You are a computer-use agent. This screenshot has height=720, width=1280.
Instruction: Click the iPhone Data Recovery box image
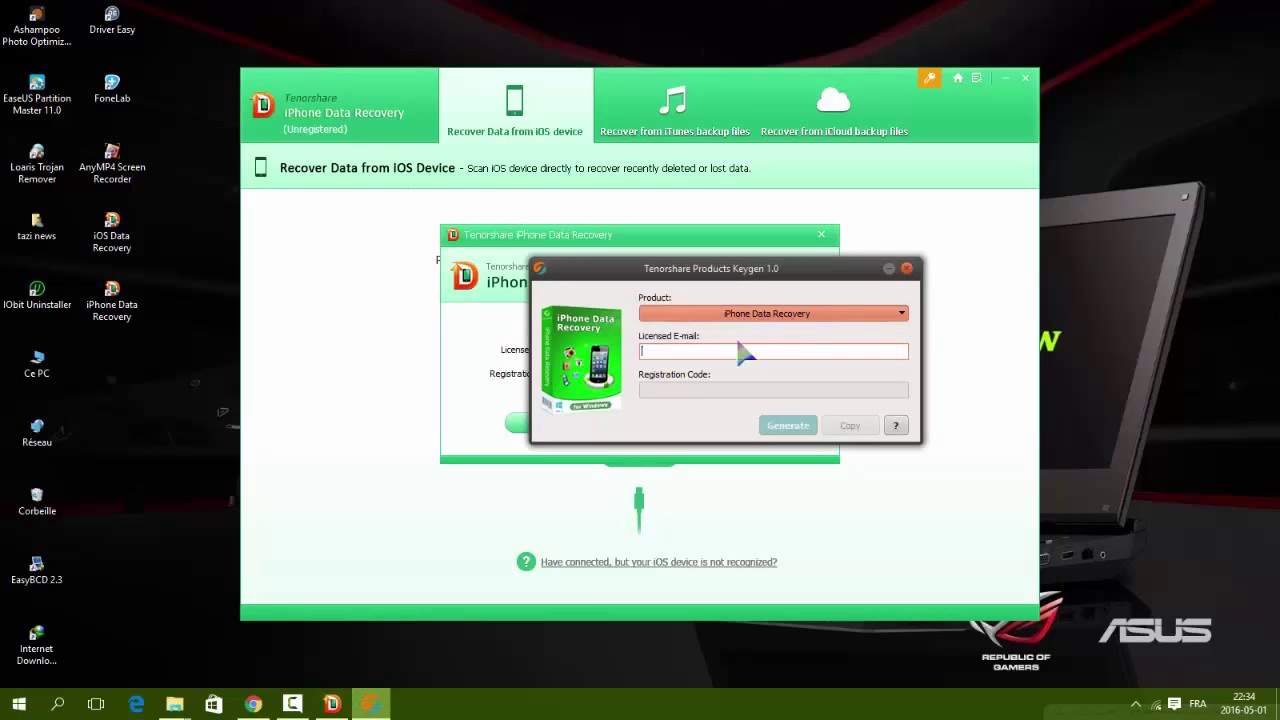[x=582, y=360]
